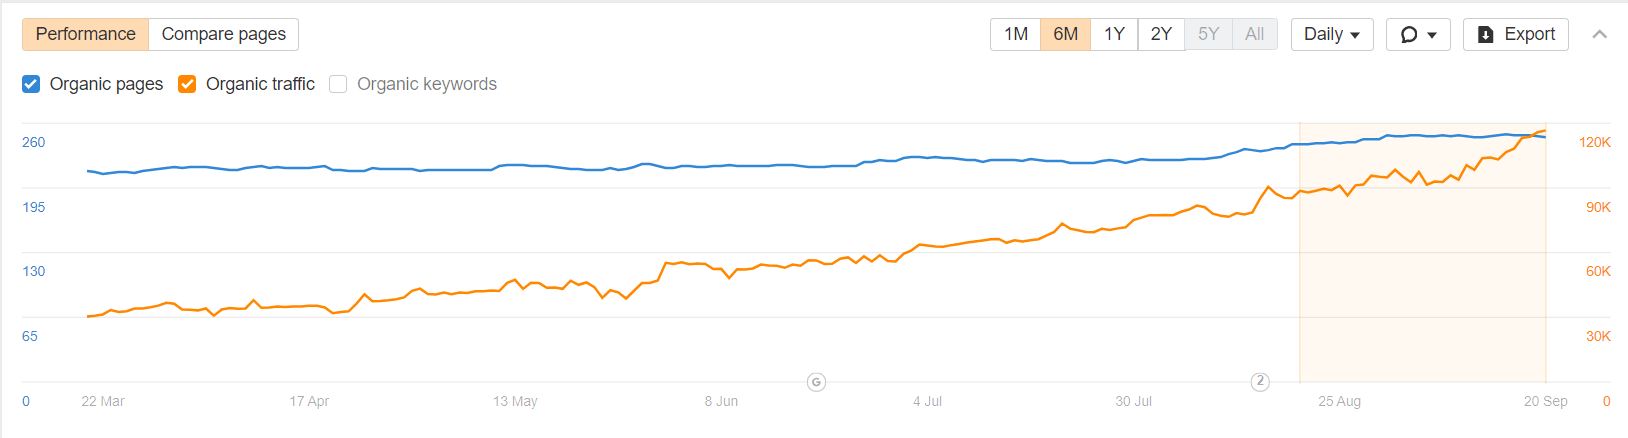This screenshot has width=1628, height=438.
Task: Select the 6M time range
Action: pyautogui.click(x=1066, y=34)
